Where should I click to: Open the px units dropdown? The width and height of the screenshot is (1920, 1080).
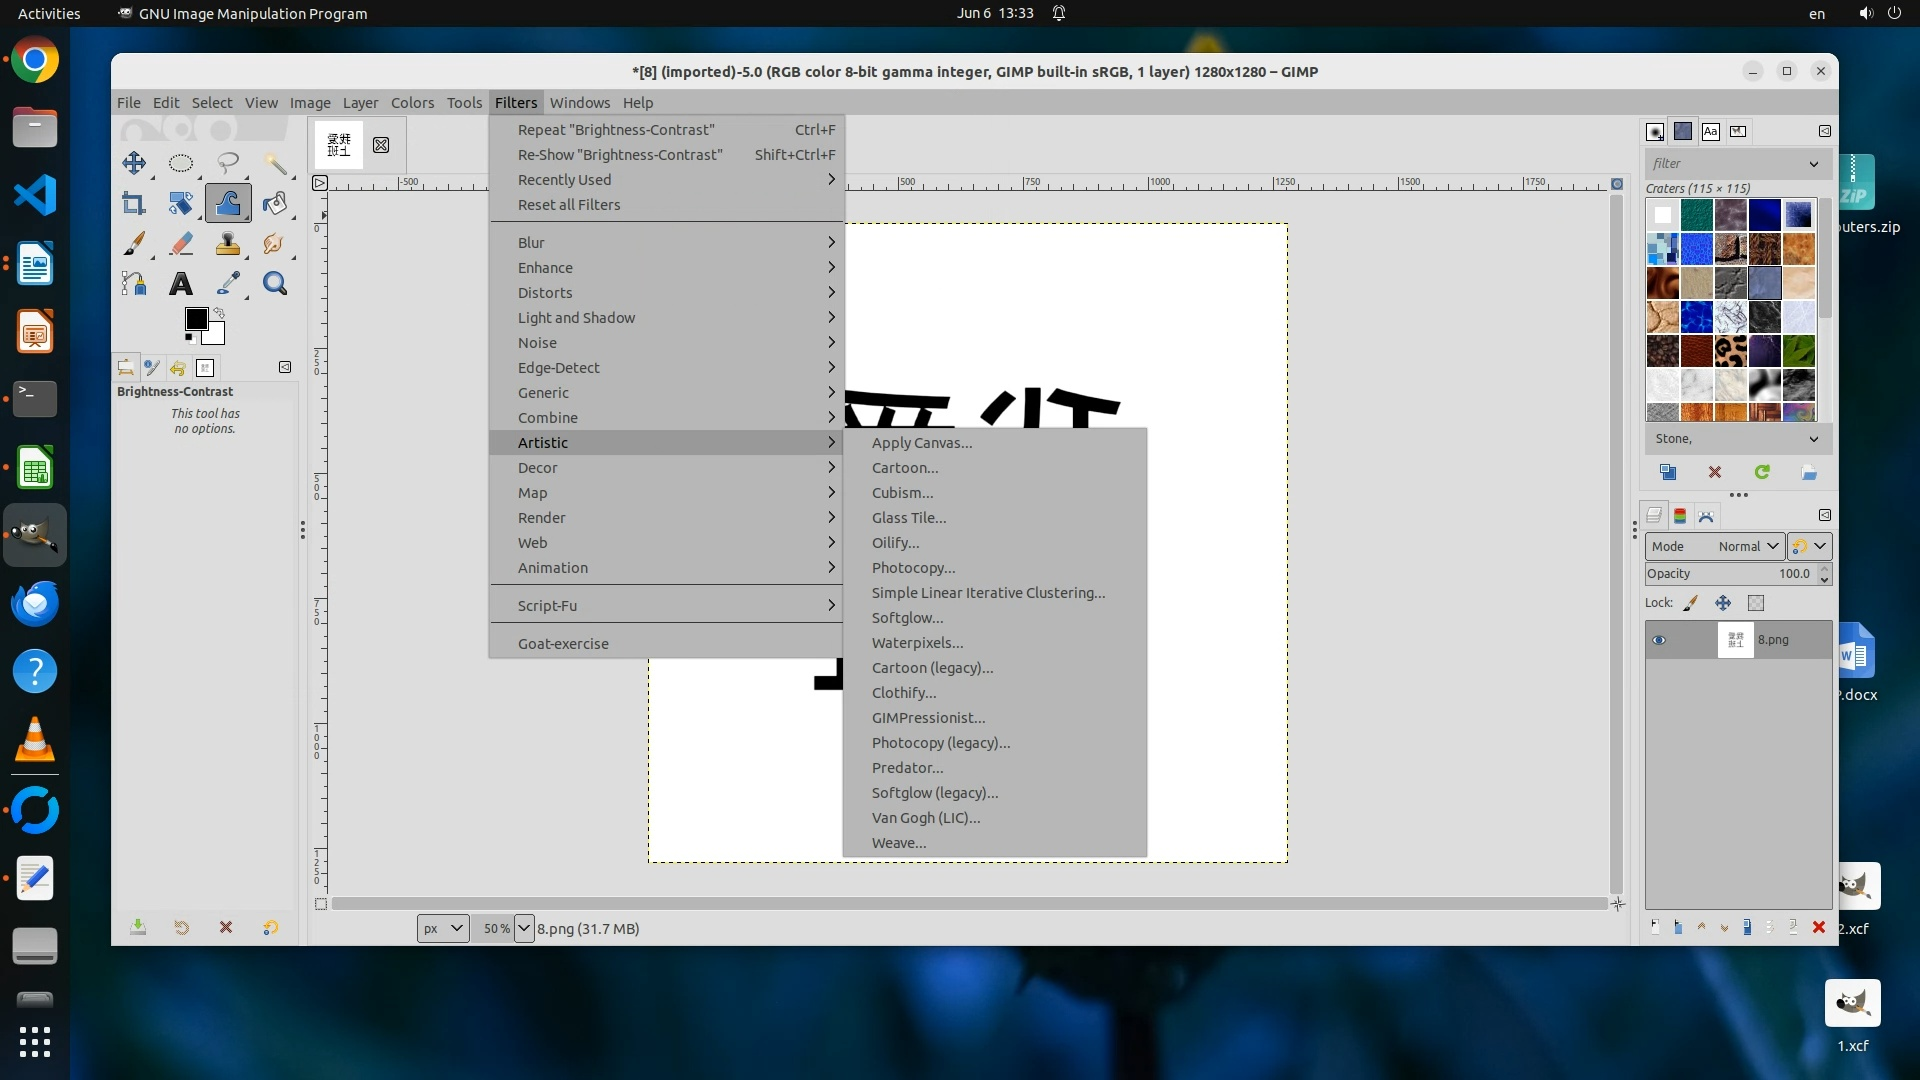(x=443, y=928)
